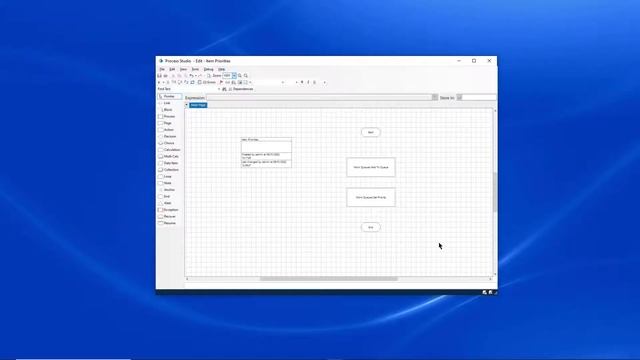Click in the Expression input field
Viewport: 640px width, 360px height.
[319, 98]
